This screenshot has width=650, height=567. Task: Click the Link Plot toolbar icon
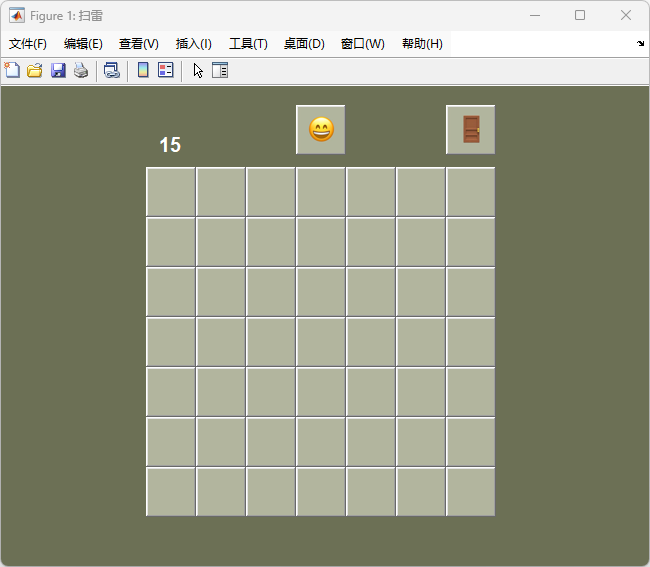click(x=112, y=70)
